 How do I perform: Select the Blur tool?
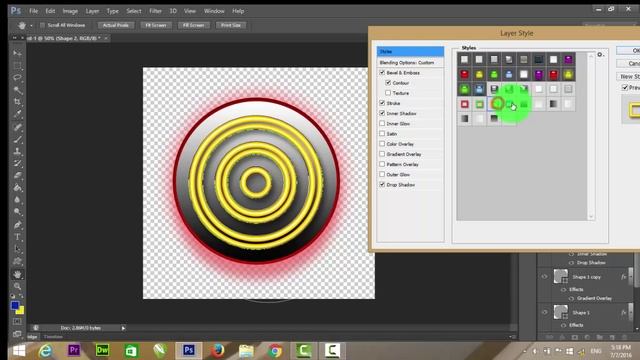[18, 200]
